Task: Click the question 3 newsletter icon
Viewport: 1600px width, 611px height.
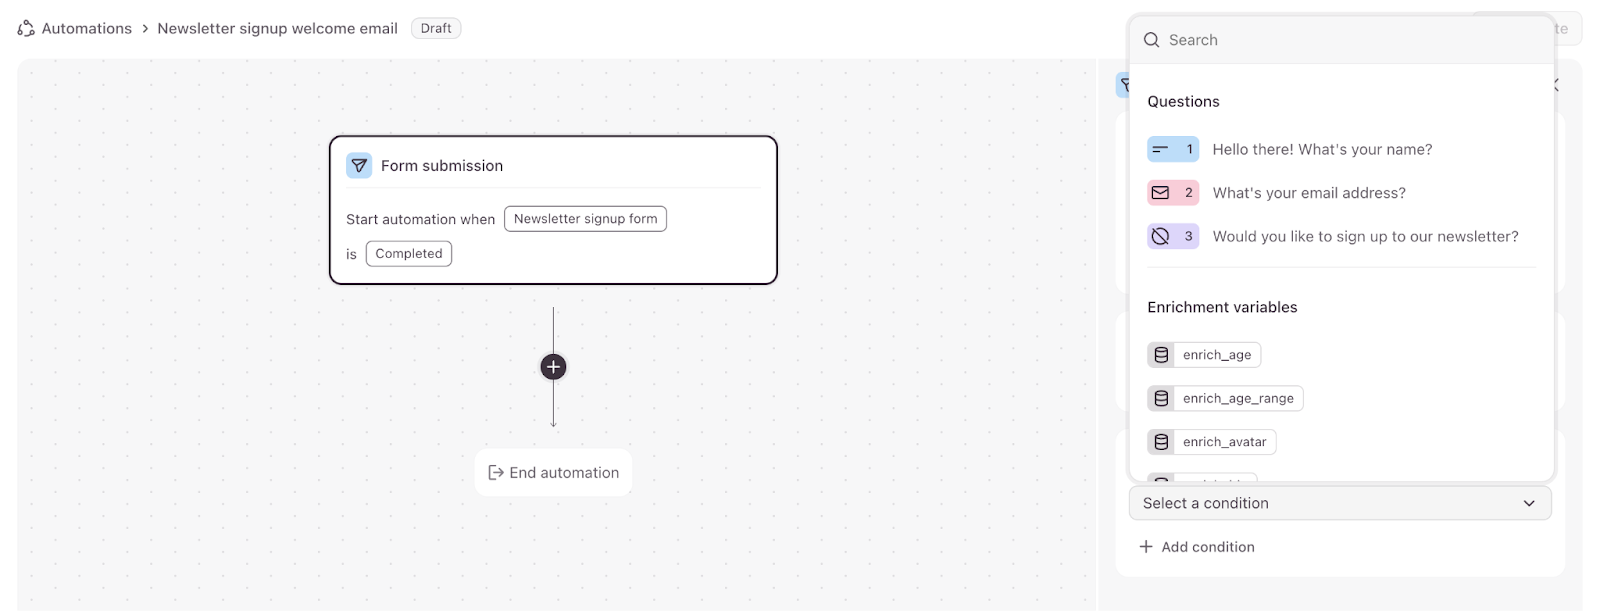Action: click(x=1160, y=237)
